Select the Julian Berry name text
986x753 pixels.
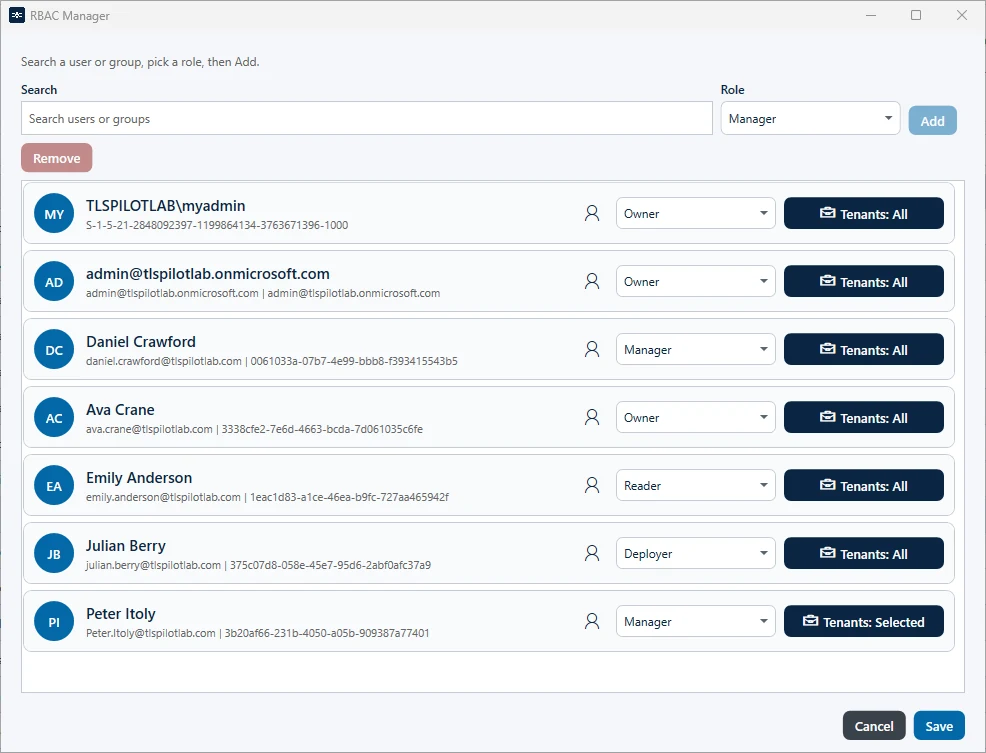tap(126, 545)
